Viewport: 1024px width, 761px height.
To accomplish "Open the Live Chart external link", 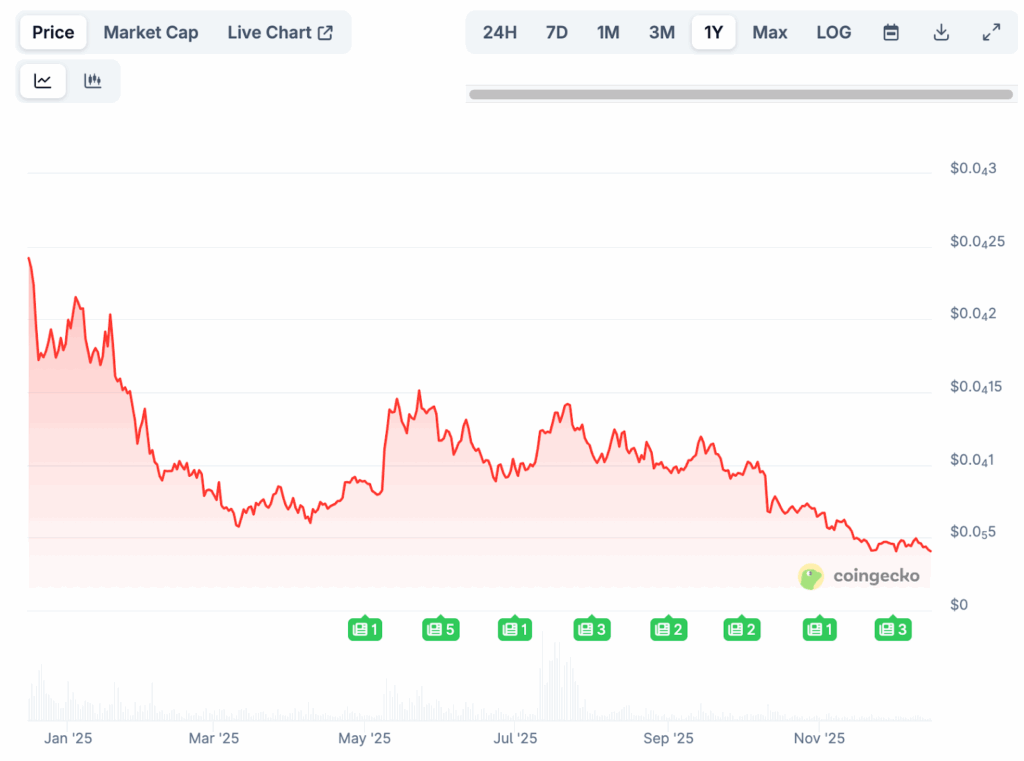I will point(280,32).
